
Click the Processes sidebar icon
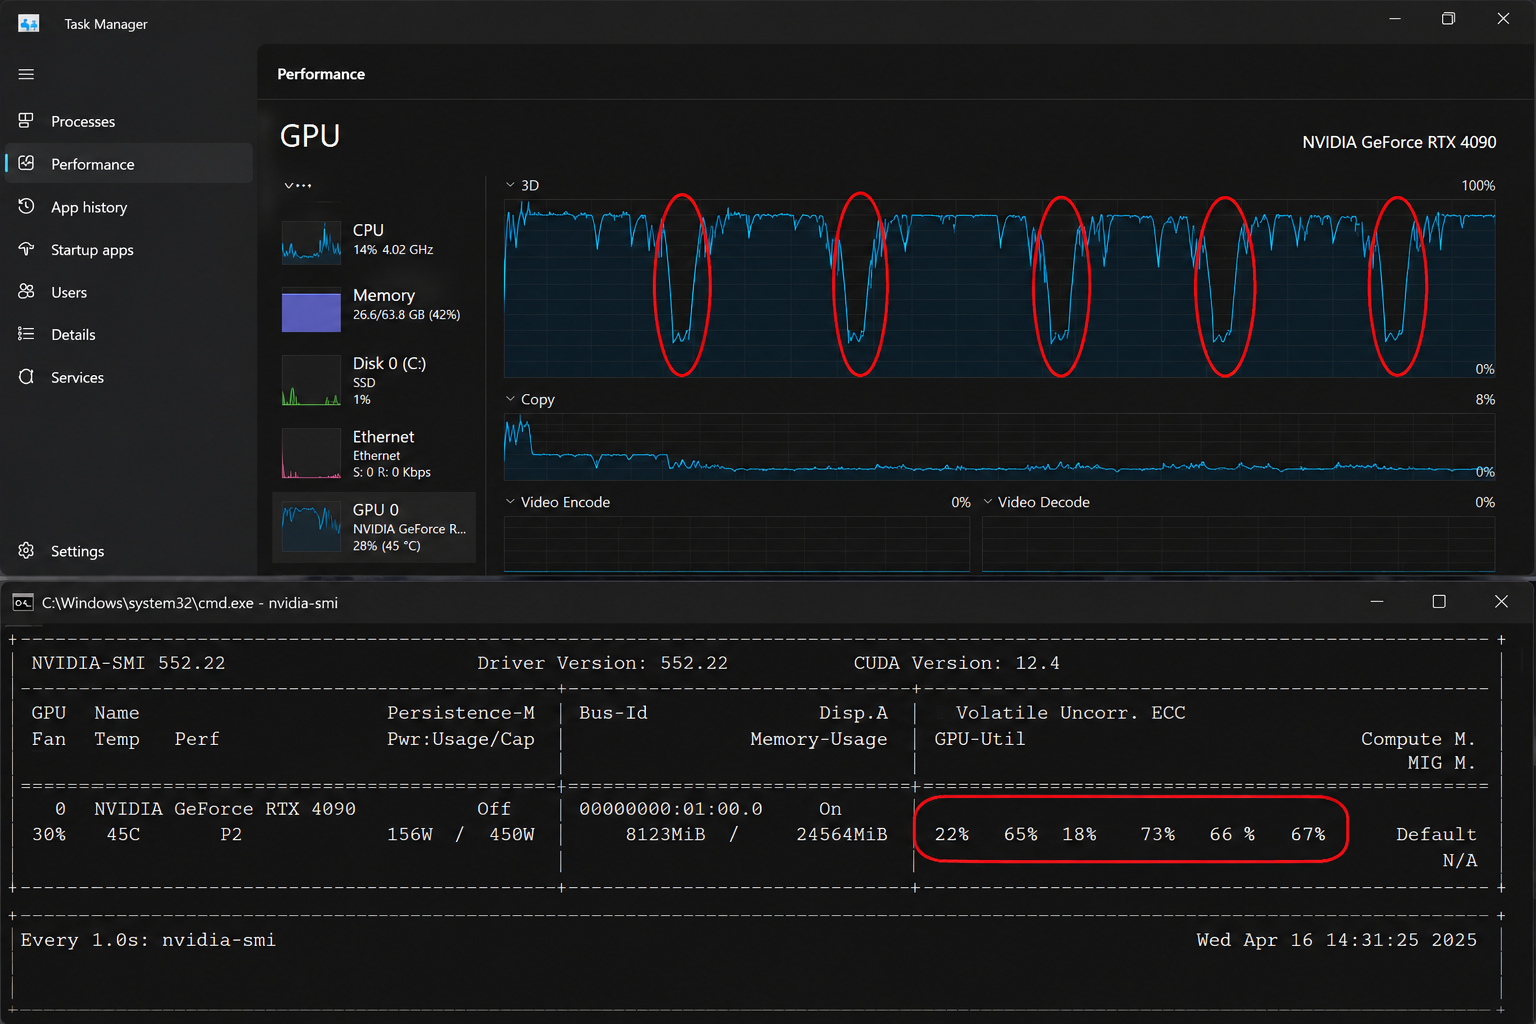[26, 121]
